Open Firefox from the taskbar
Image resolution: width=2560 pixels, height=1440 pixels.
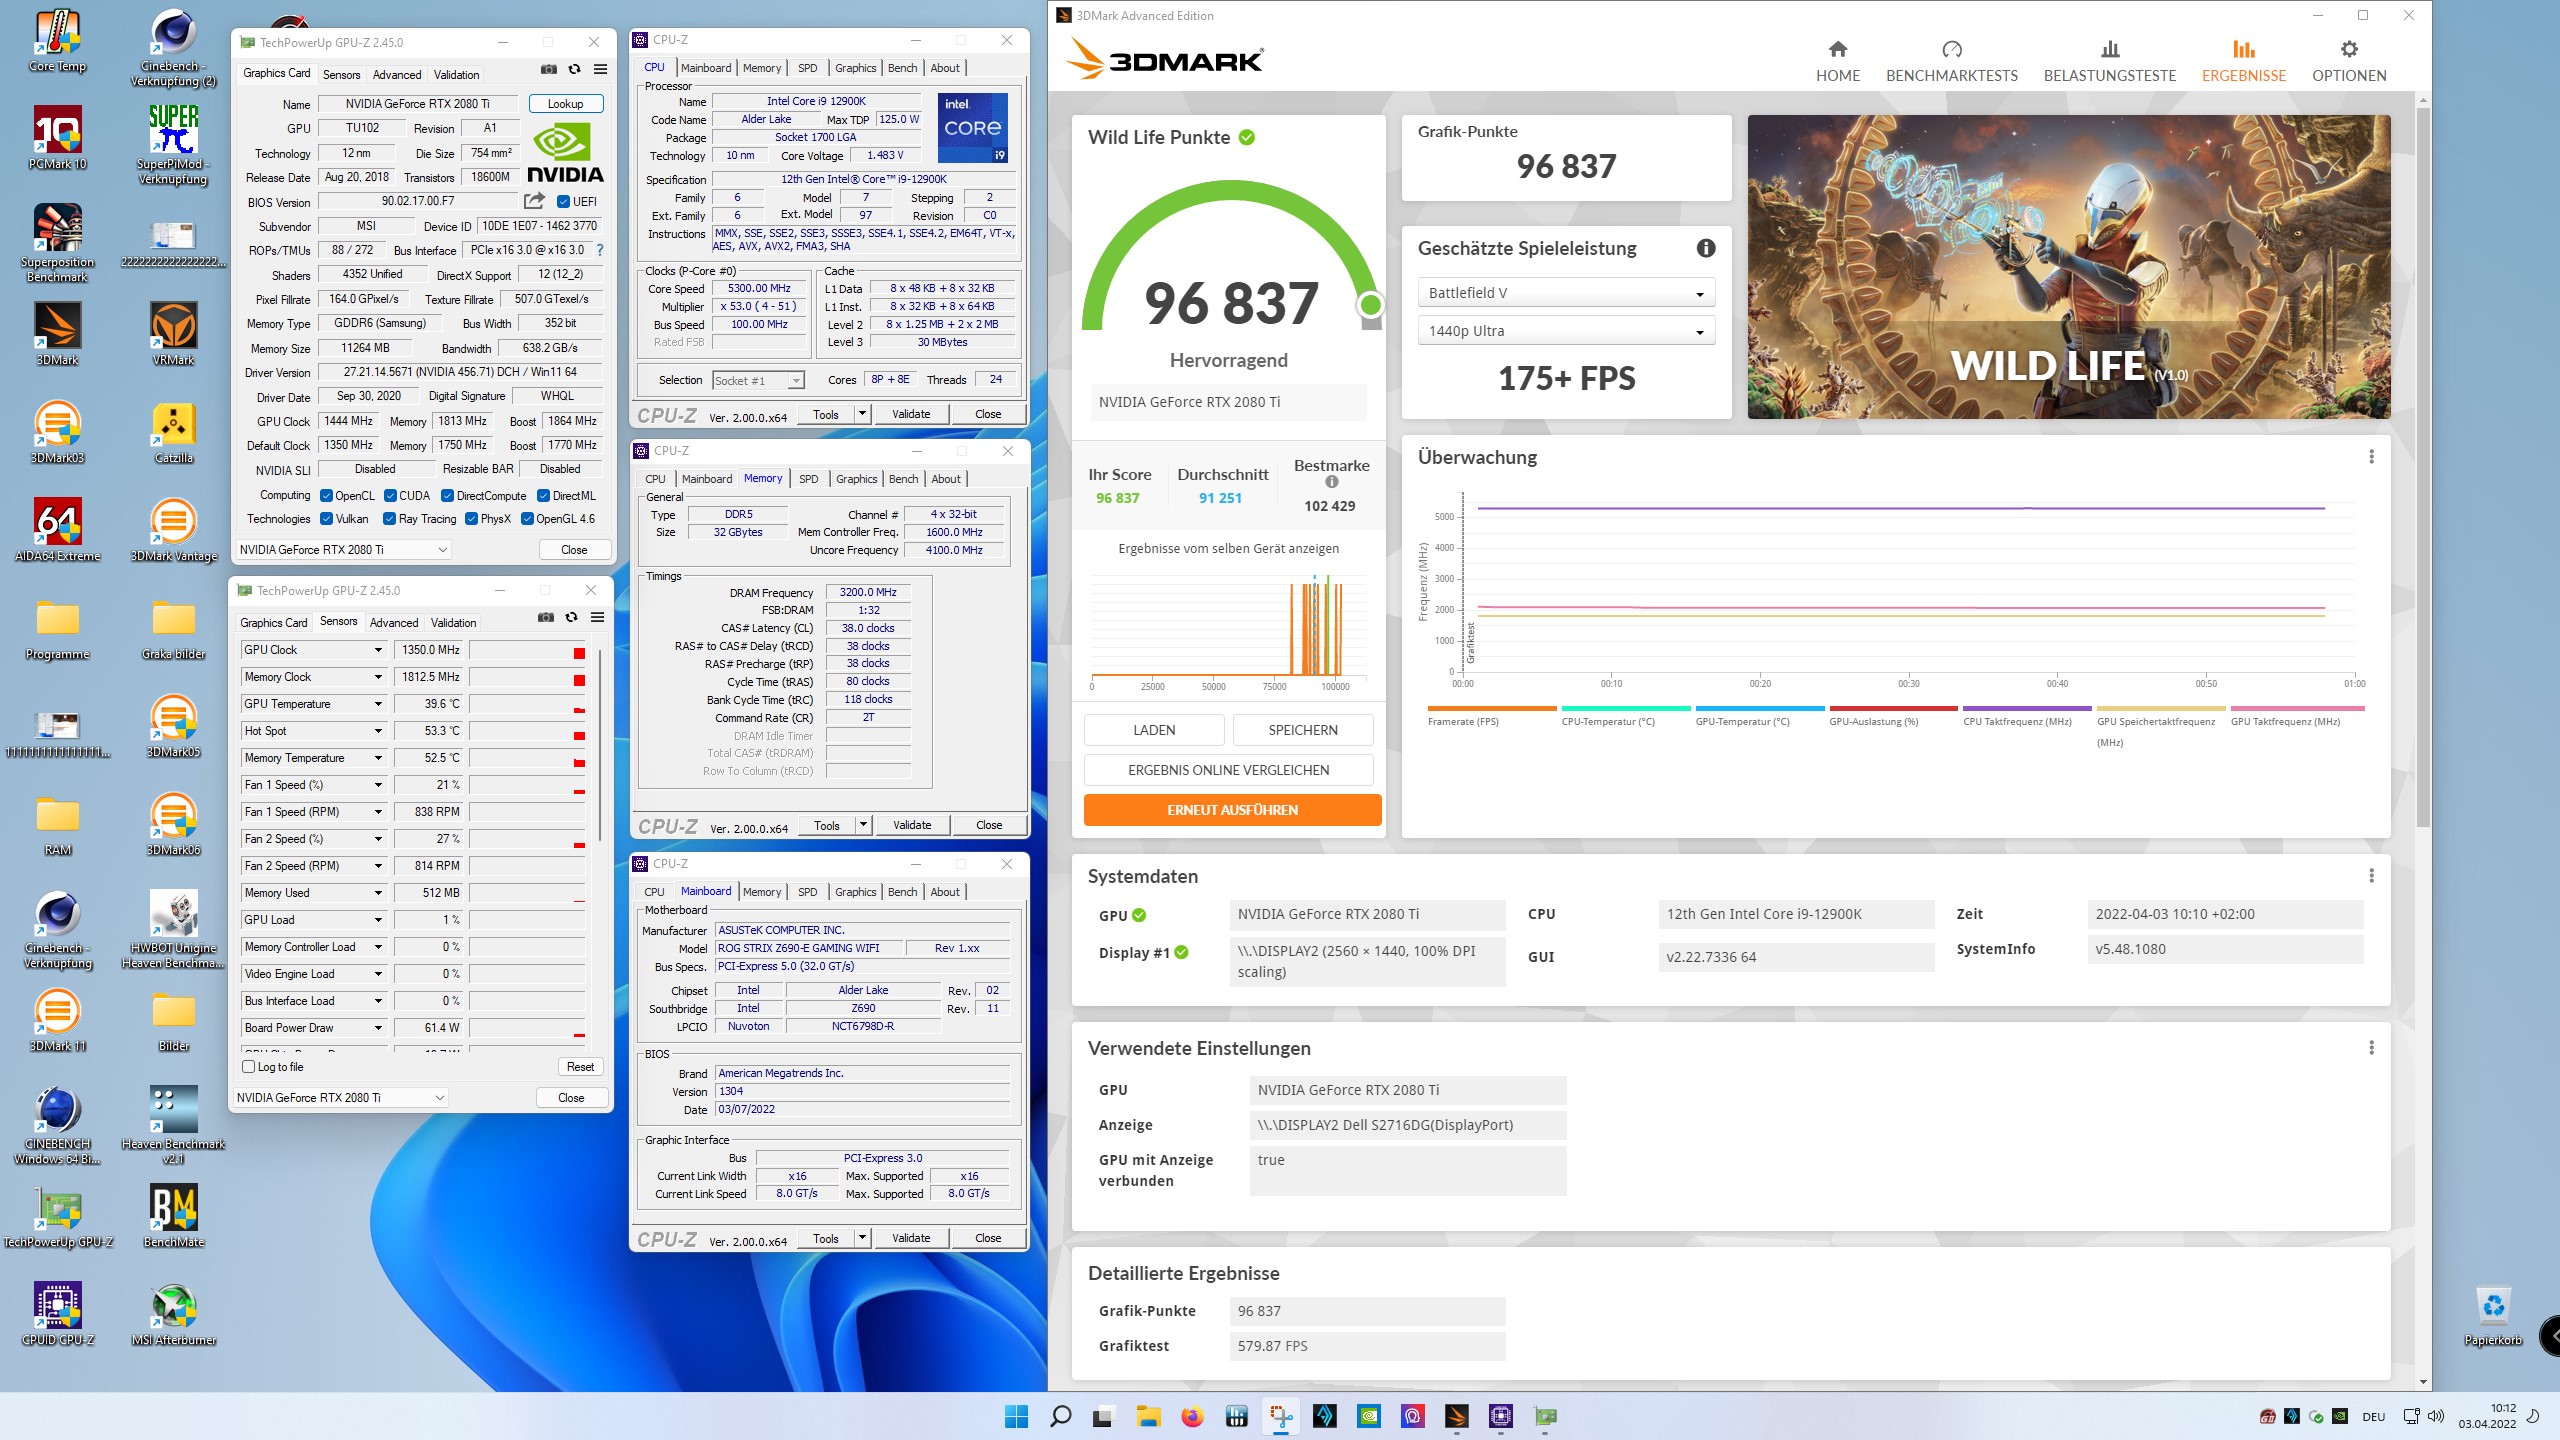pos(1192,1416)
